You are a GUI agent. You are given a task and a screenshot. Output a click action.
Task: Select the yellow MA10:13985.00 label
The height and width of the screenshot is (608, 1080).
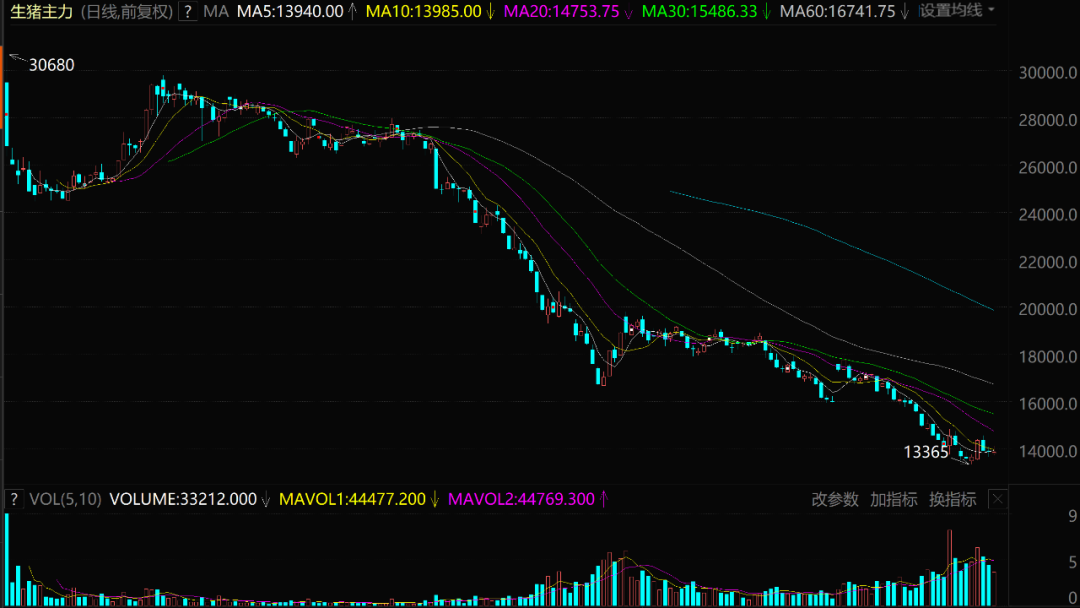point(424,11)
